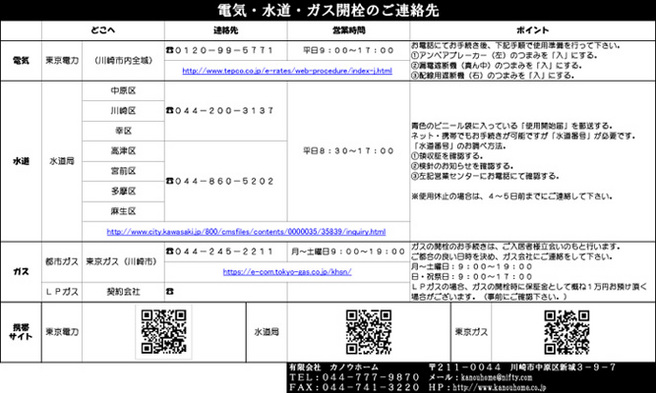Click the ②漏電遮断機 instruction line

tap(496, 65)
